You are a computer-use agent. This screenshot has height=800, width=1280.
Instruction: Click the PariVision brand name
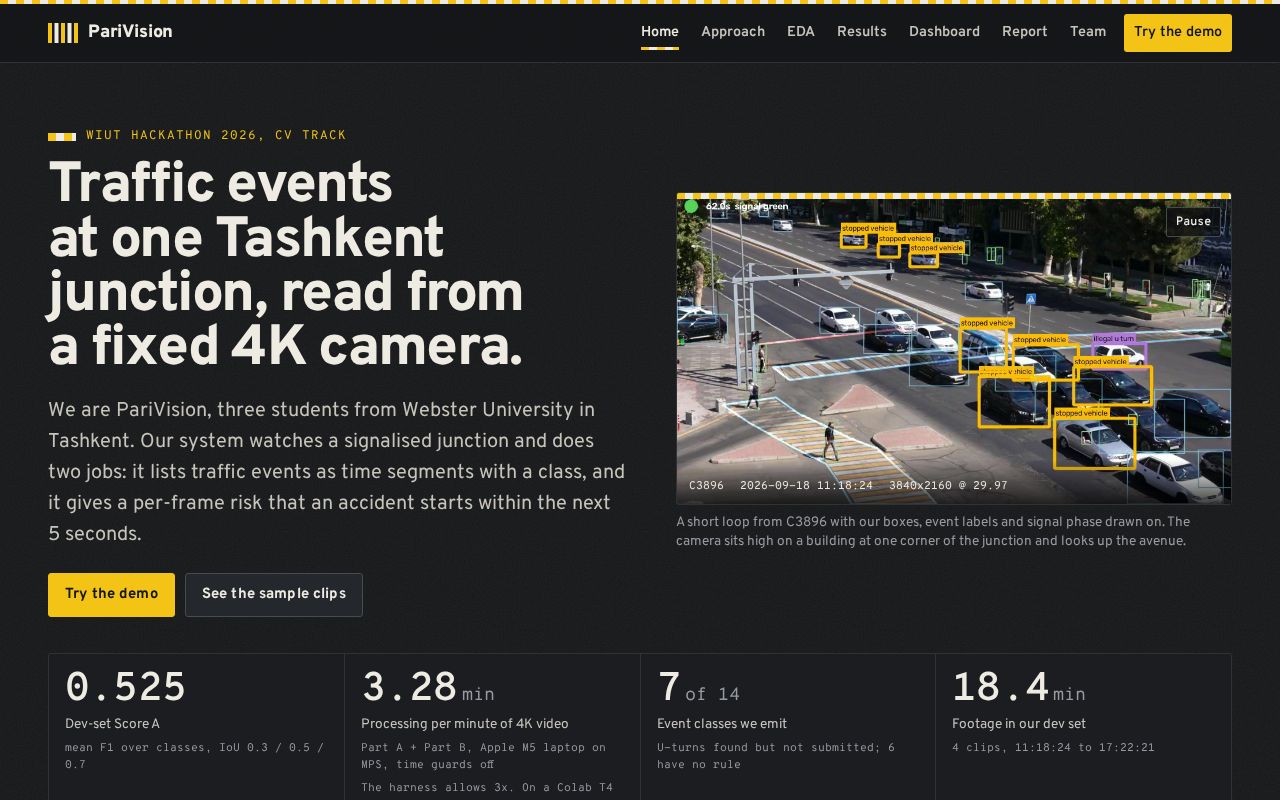(x=130, y=32)
